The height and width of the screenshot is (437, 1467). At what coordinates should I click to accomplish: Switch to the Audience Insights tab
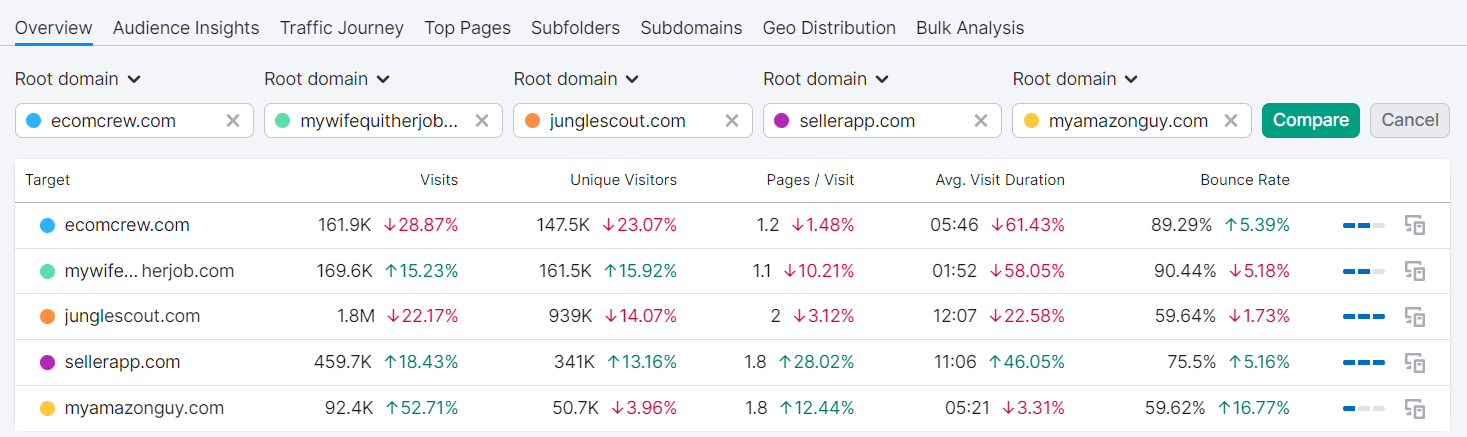coord(186,28)
